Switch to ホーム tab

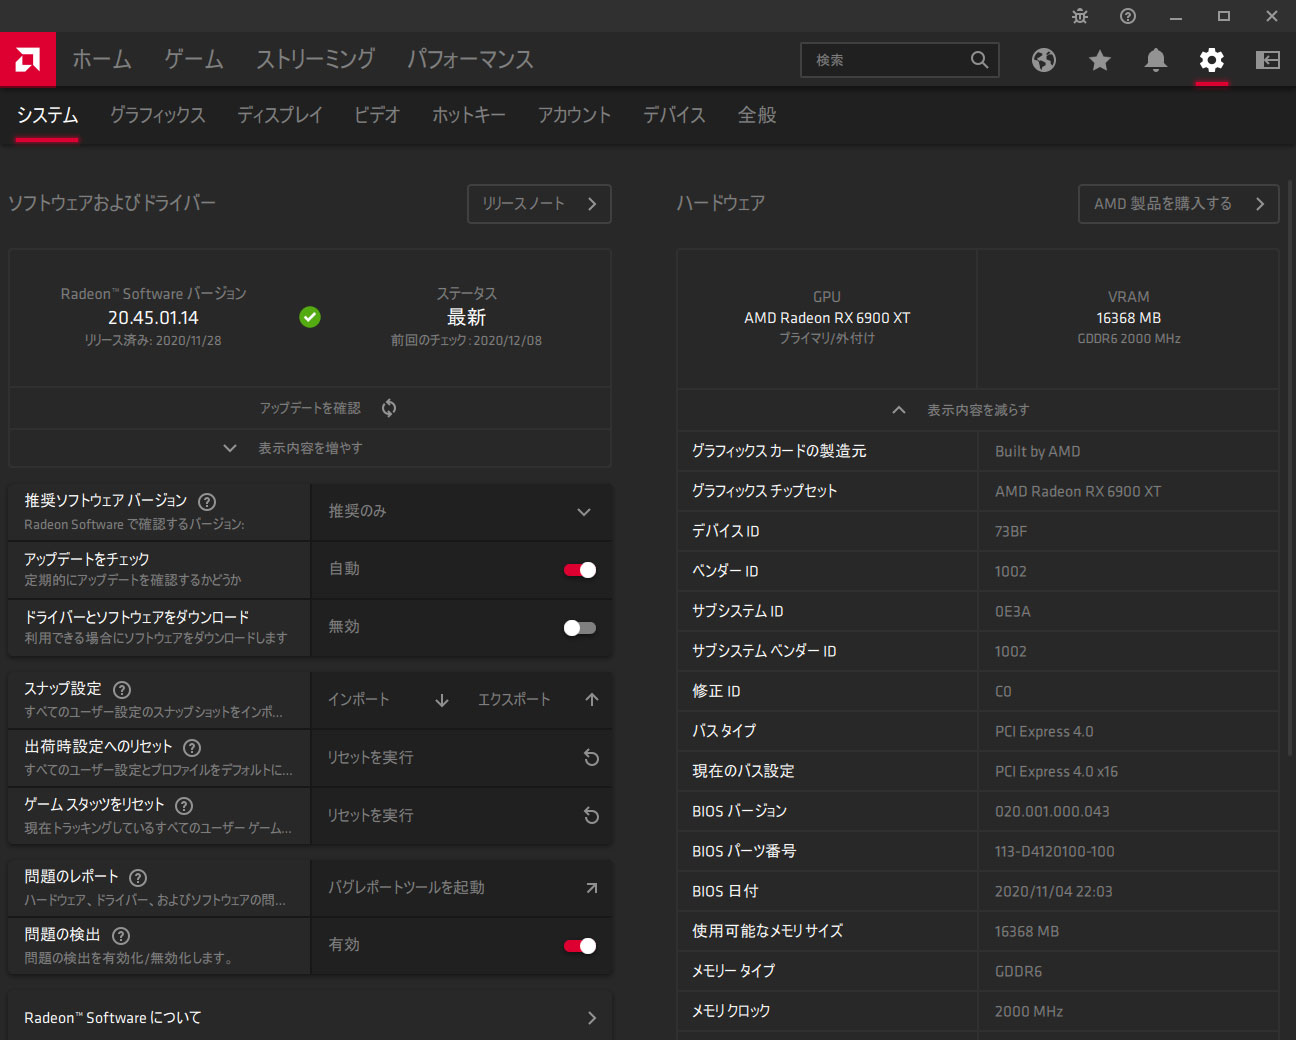click(102, 60)
